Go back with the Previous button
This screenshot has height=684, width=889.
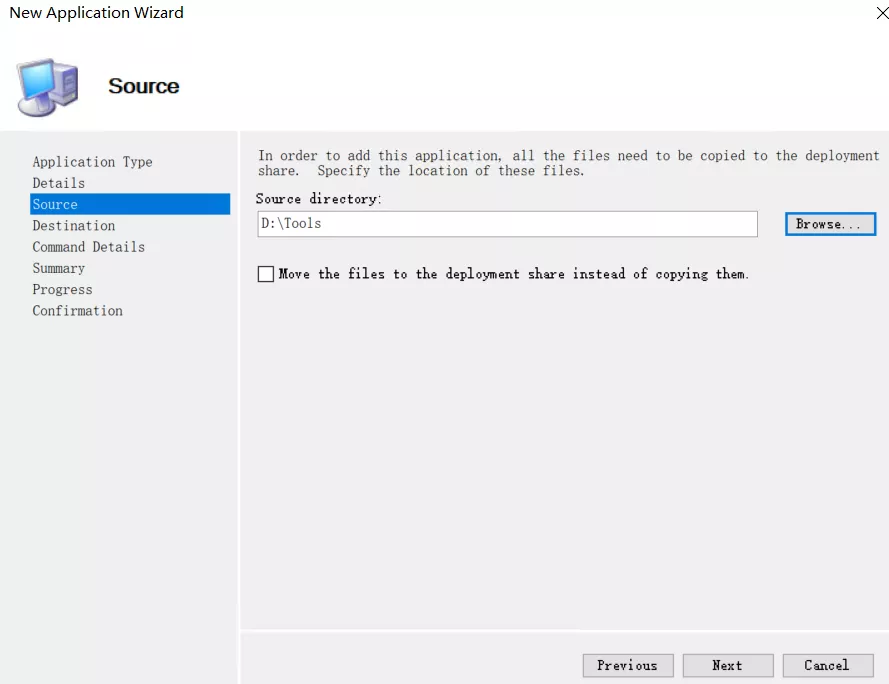628,665
